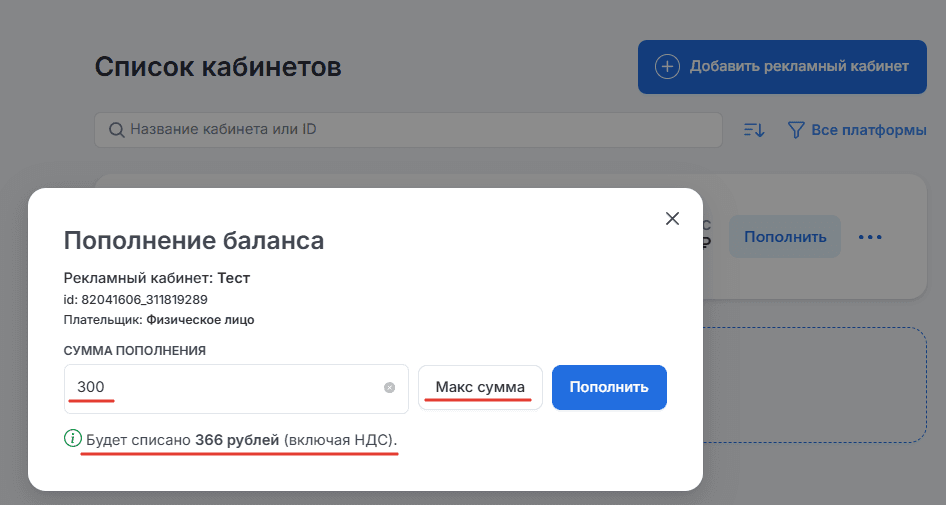
Task: Click the "СУММА ПОПОЛНЕНИЯ" label
Action: click(135, 351)
